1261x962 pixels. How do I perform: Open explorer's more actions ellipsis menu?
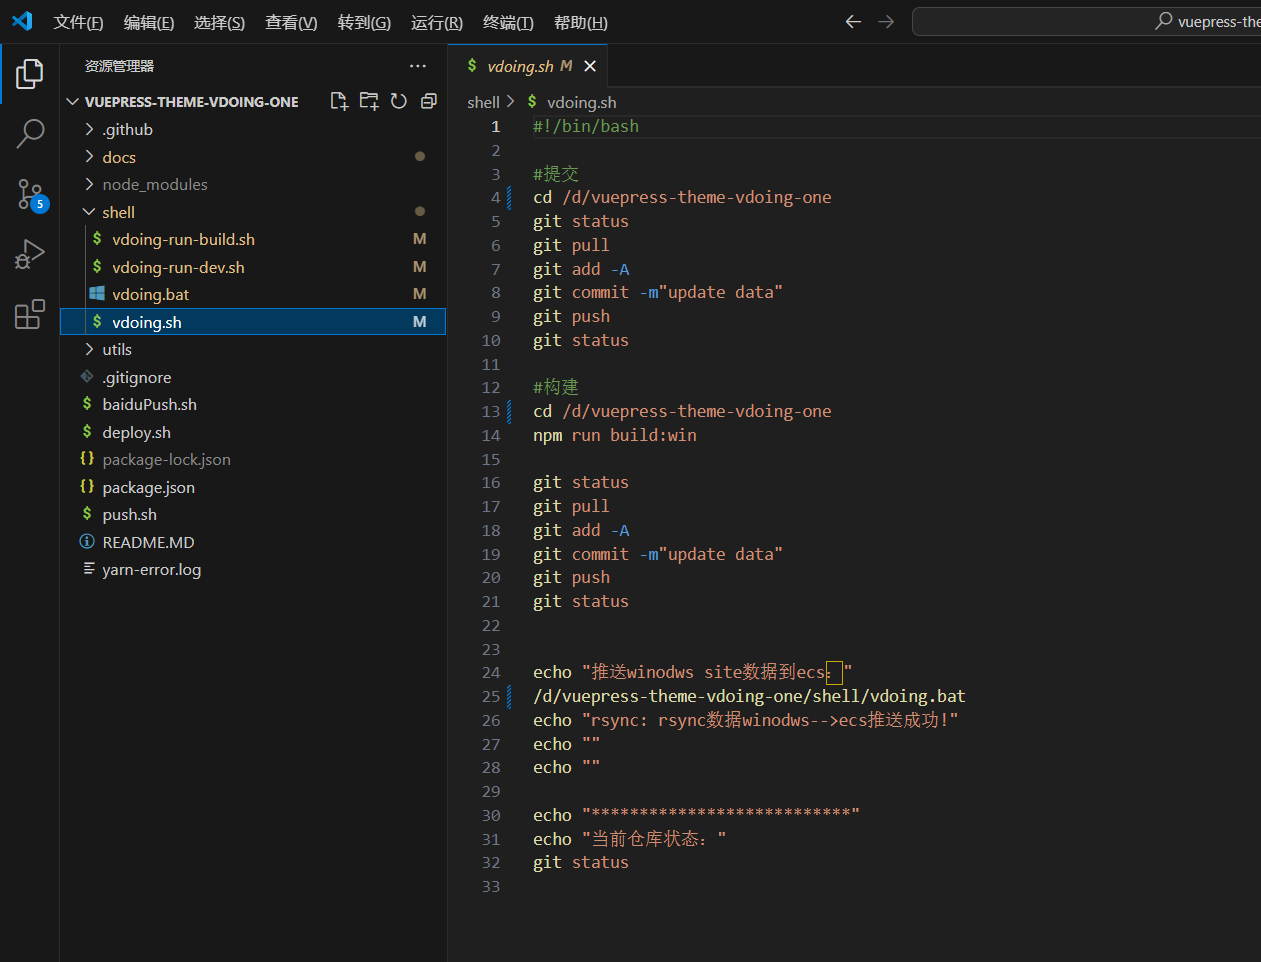coord(418,66)
